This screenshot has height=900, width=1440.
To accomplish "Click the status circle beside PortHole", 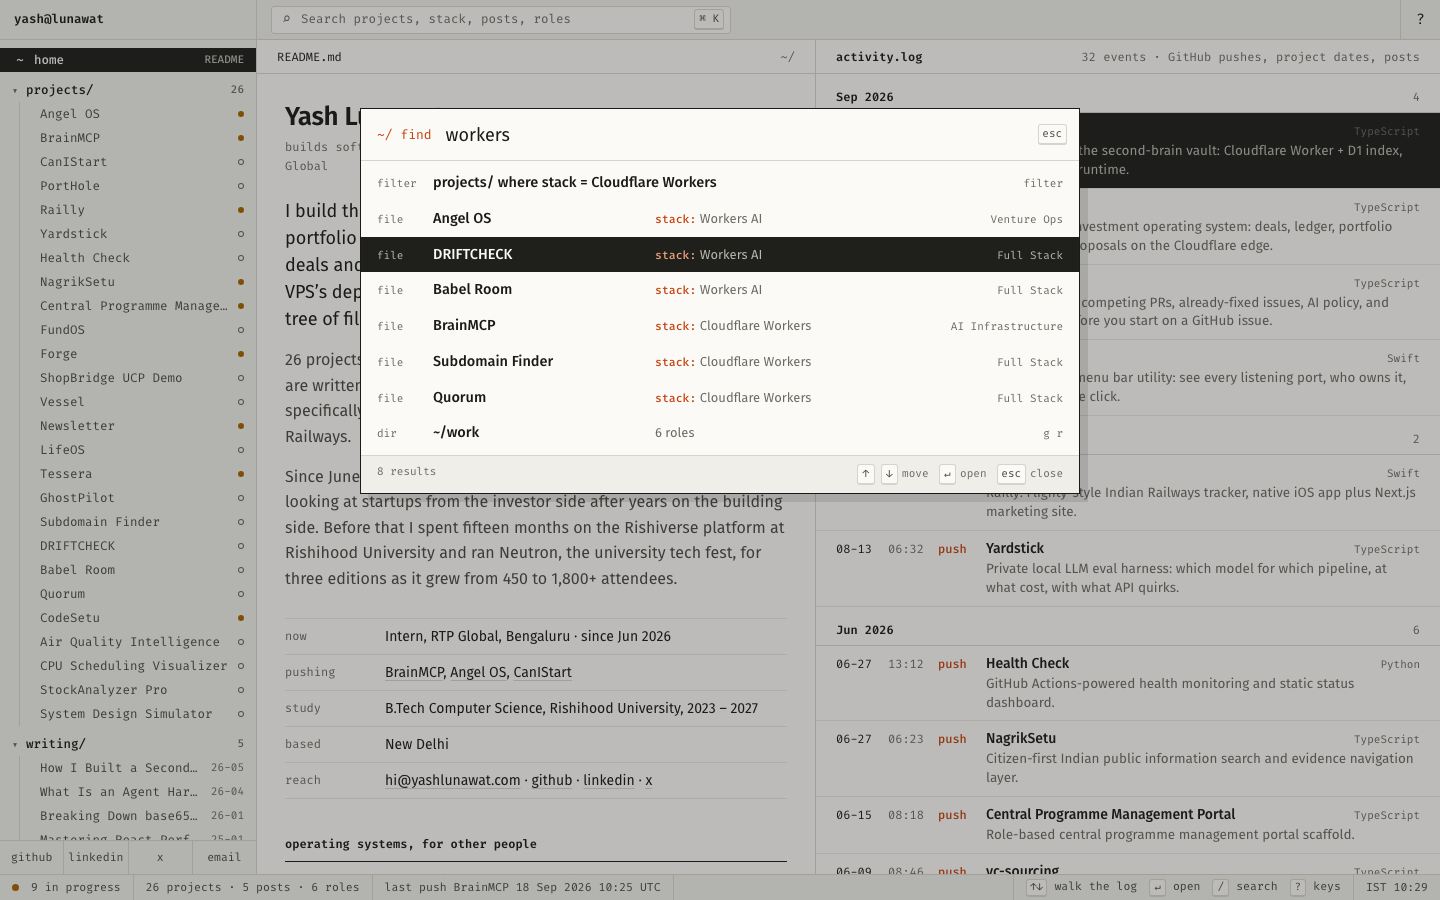I will pos(241,186).
